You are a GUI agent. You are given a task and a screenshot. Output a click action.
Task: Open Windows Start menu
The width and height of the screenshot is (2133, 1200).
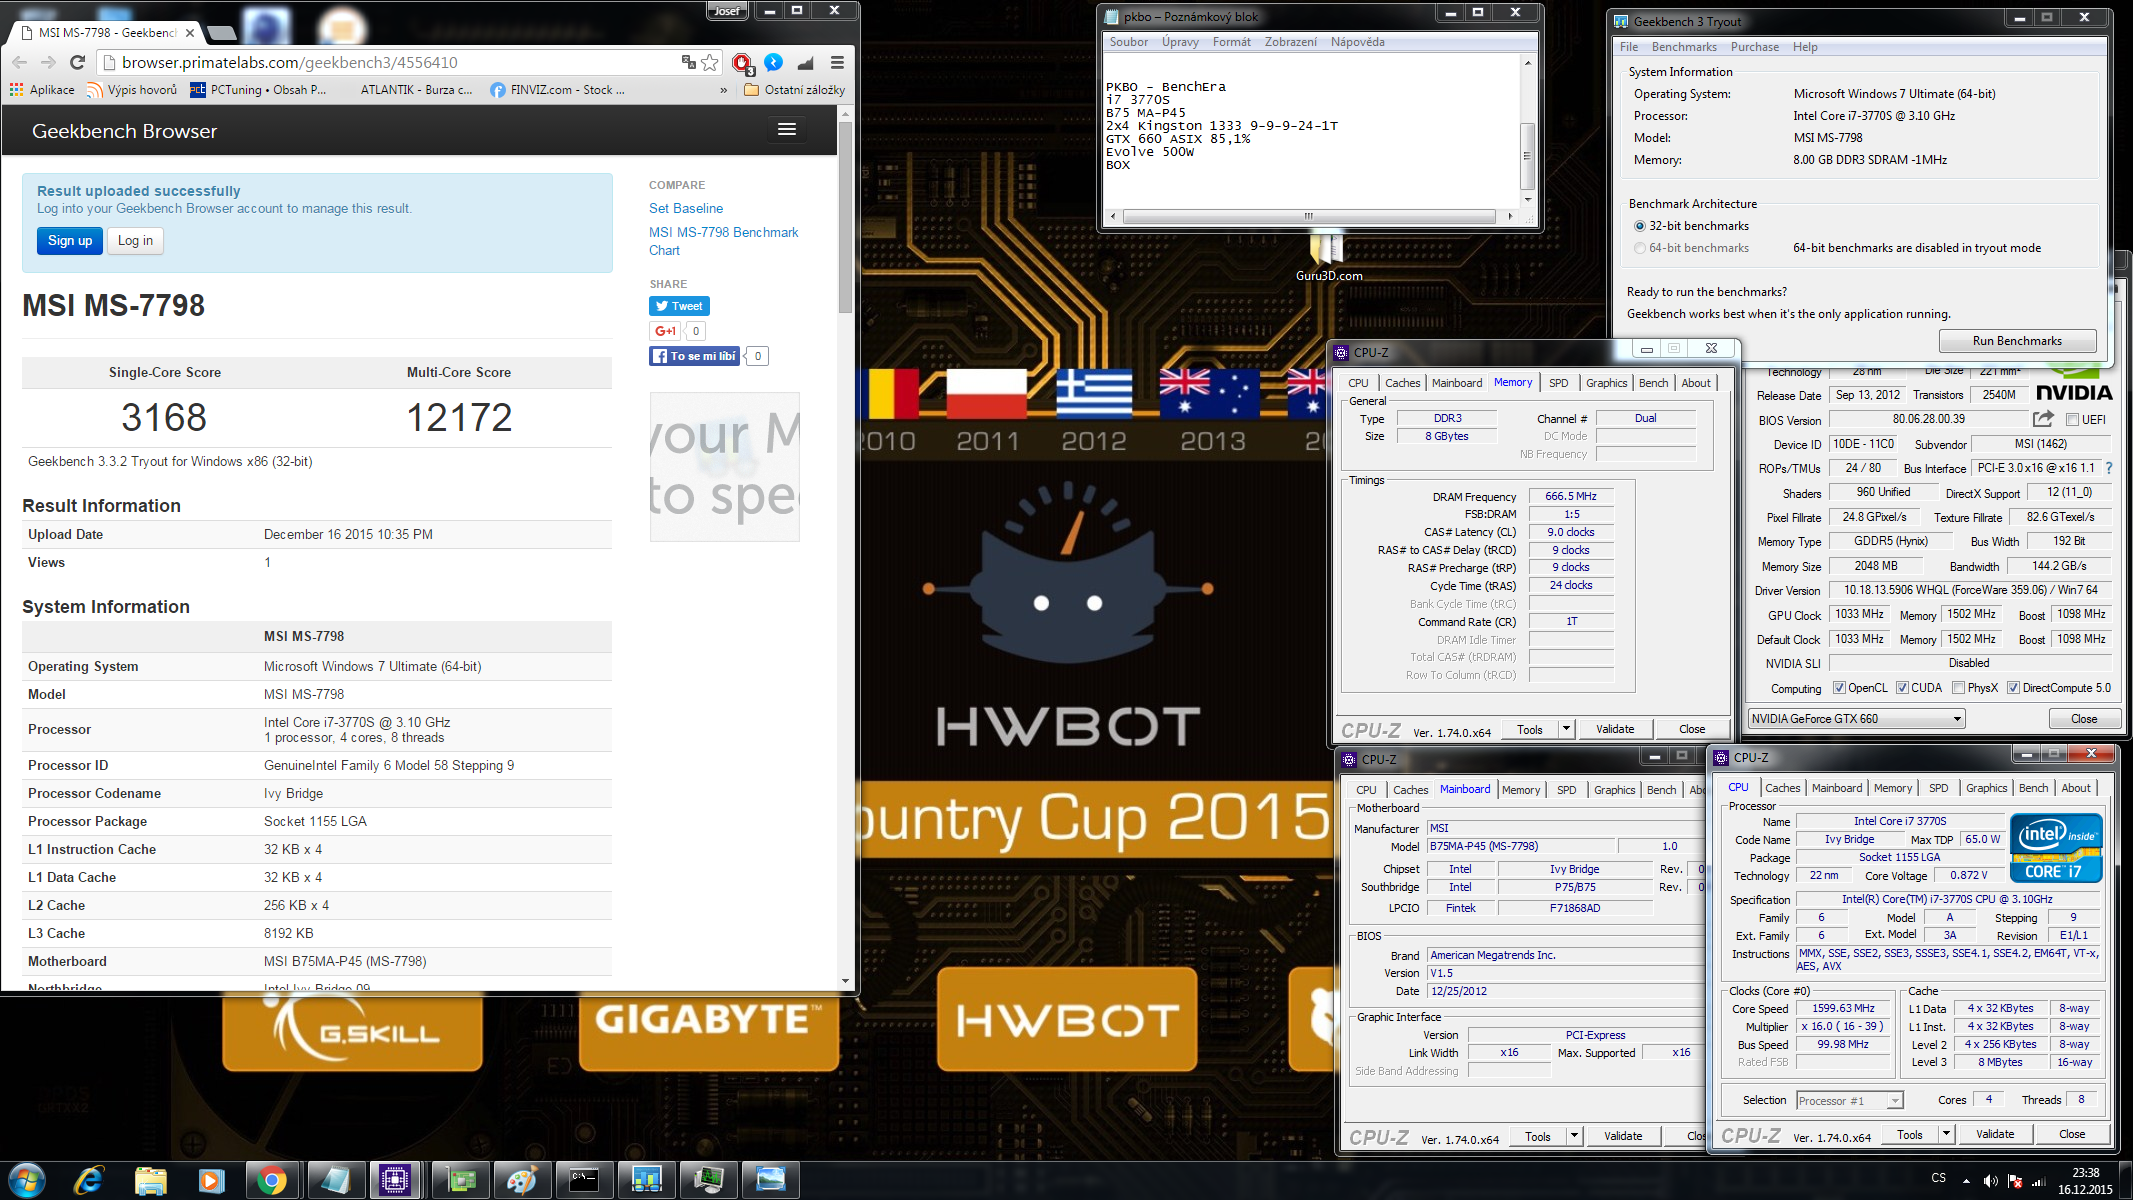[x=26, y=1181]
